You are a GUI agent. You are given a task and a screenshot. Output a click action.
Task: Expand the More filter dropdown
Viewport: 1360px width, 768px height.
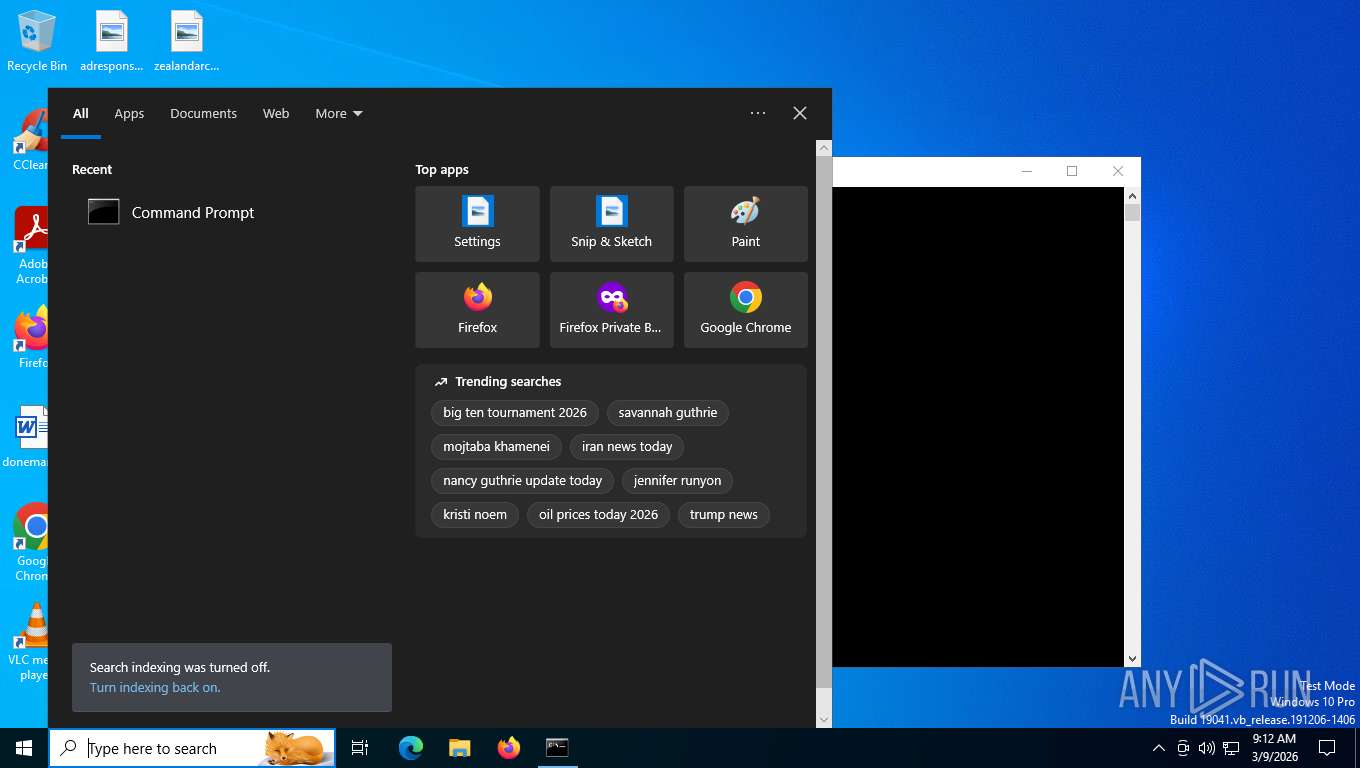339,113
